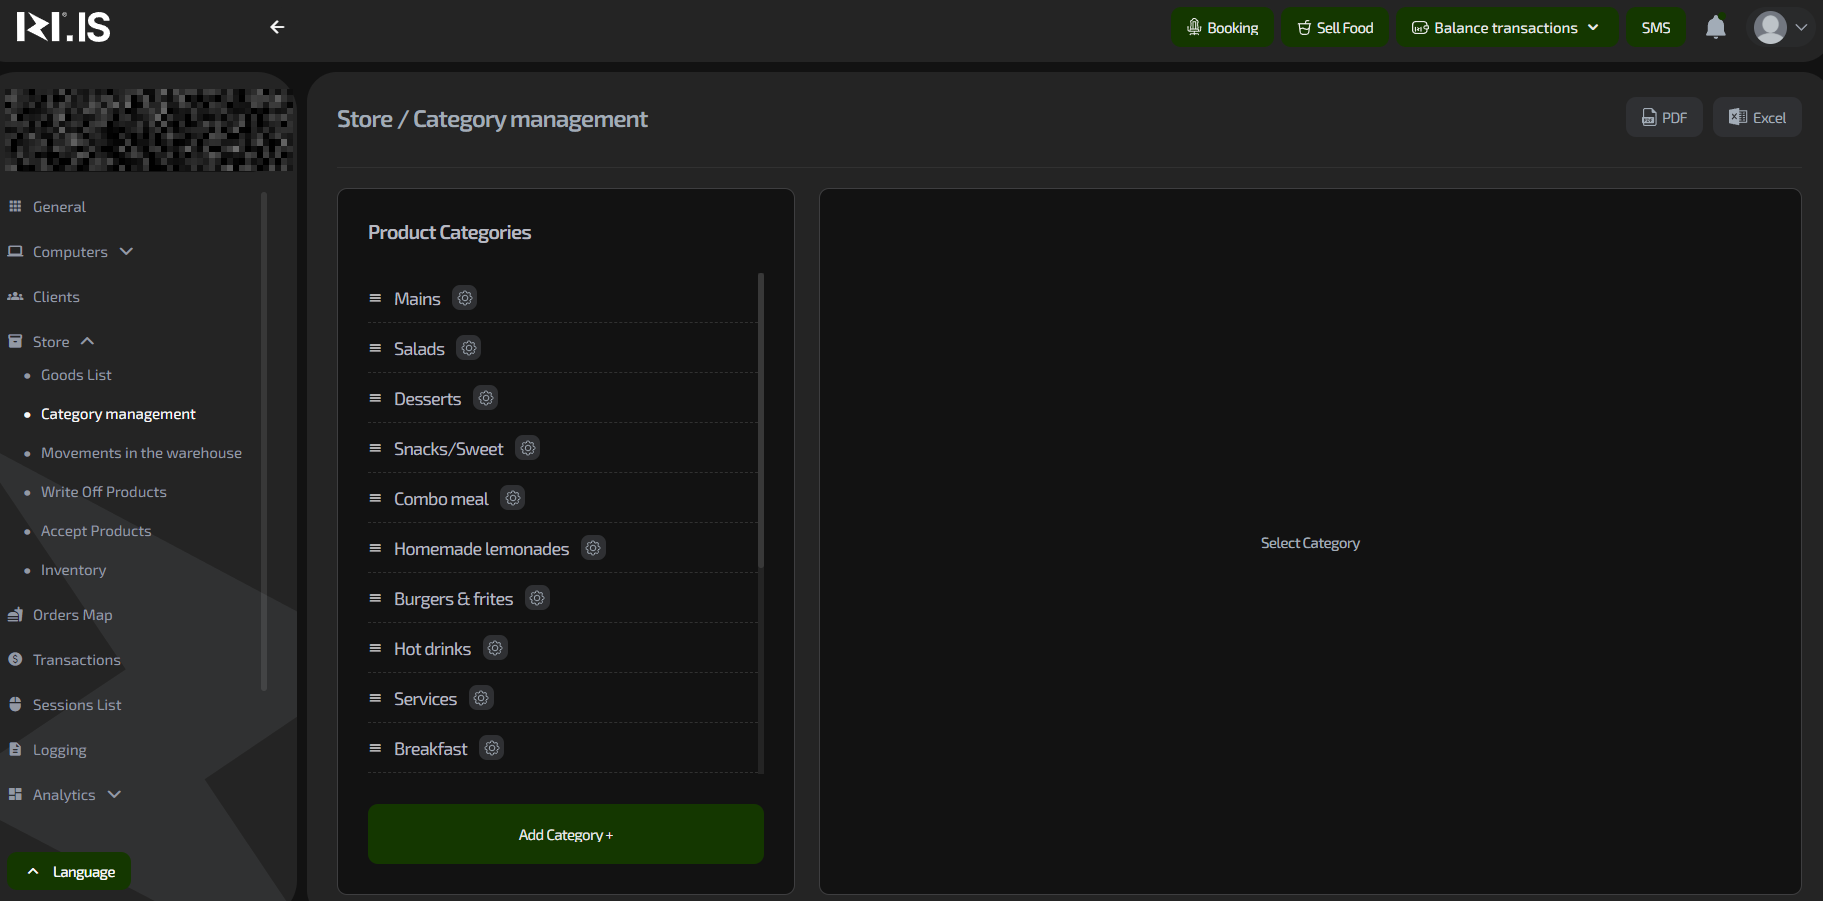Open settings gear for Mains category

465,298
